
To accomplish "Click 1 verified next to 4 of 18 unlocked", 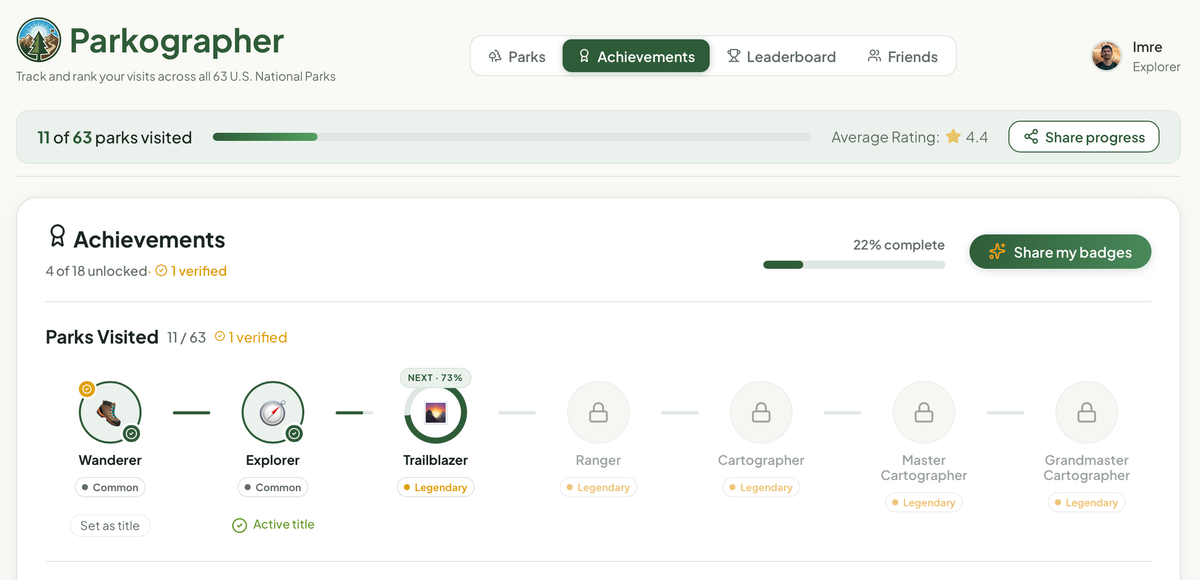I will tap(191, 271).
